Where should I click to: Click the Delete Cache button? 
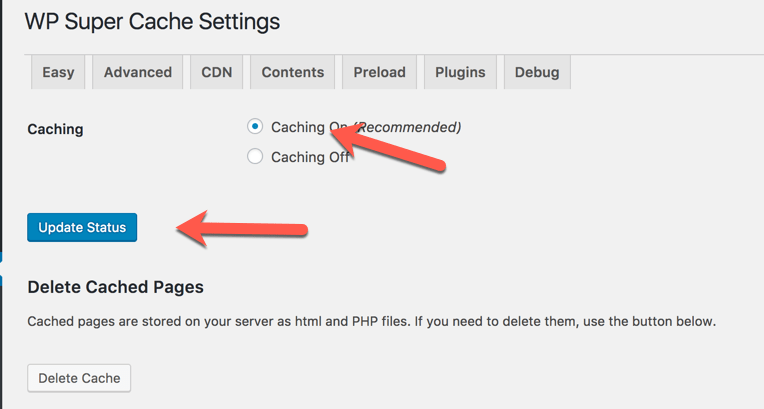[79, 378]
